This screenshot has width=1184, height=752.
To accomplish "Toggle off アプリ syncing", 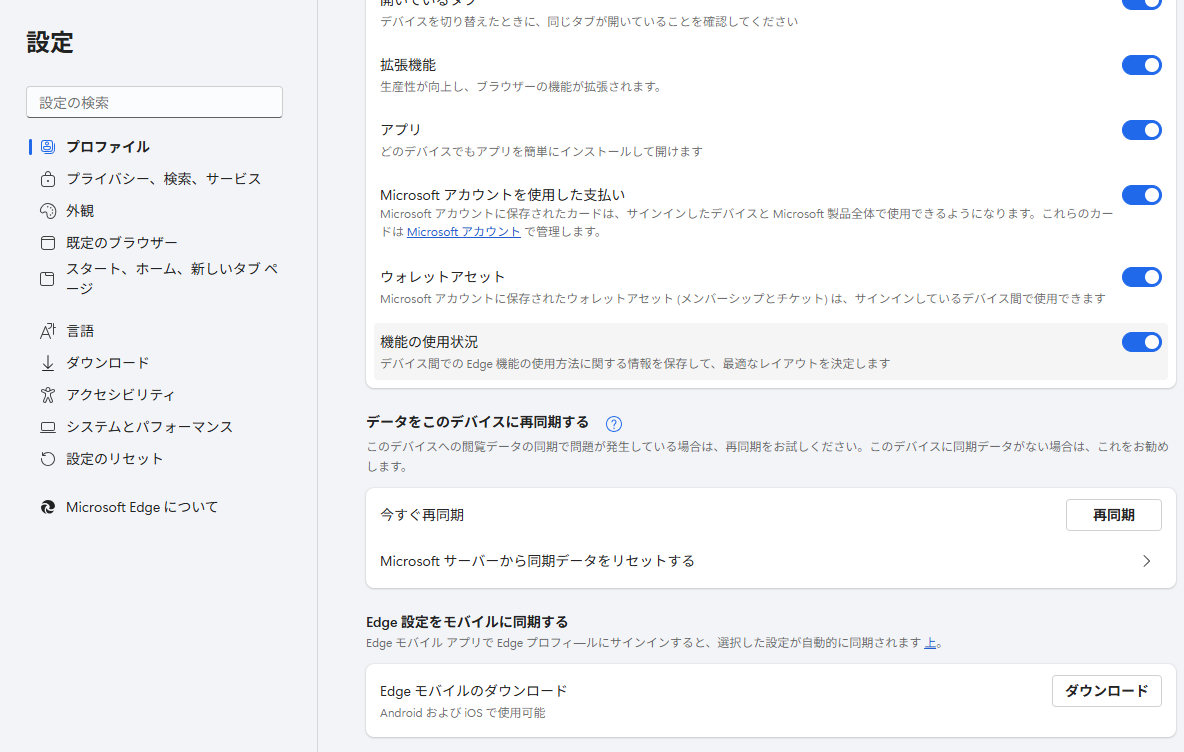I will tap(1141, 130).
